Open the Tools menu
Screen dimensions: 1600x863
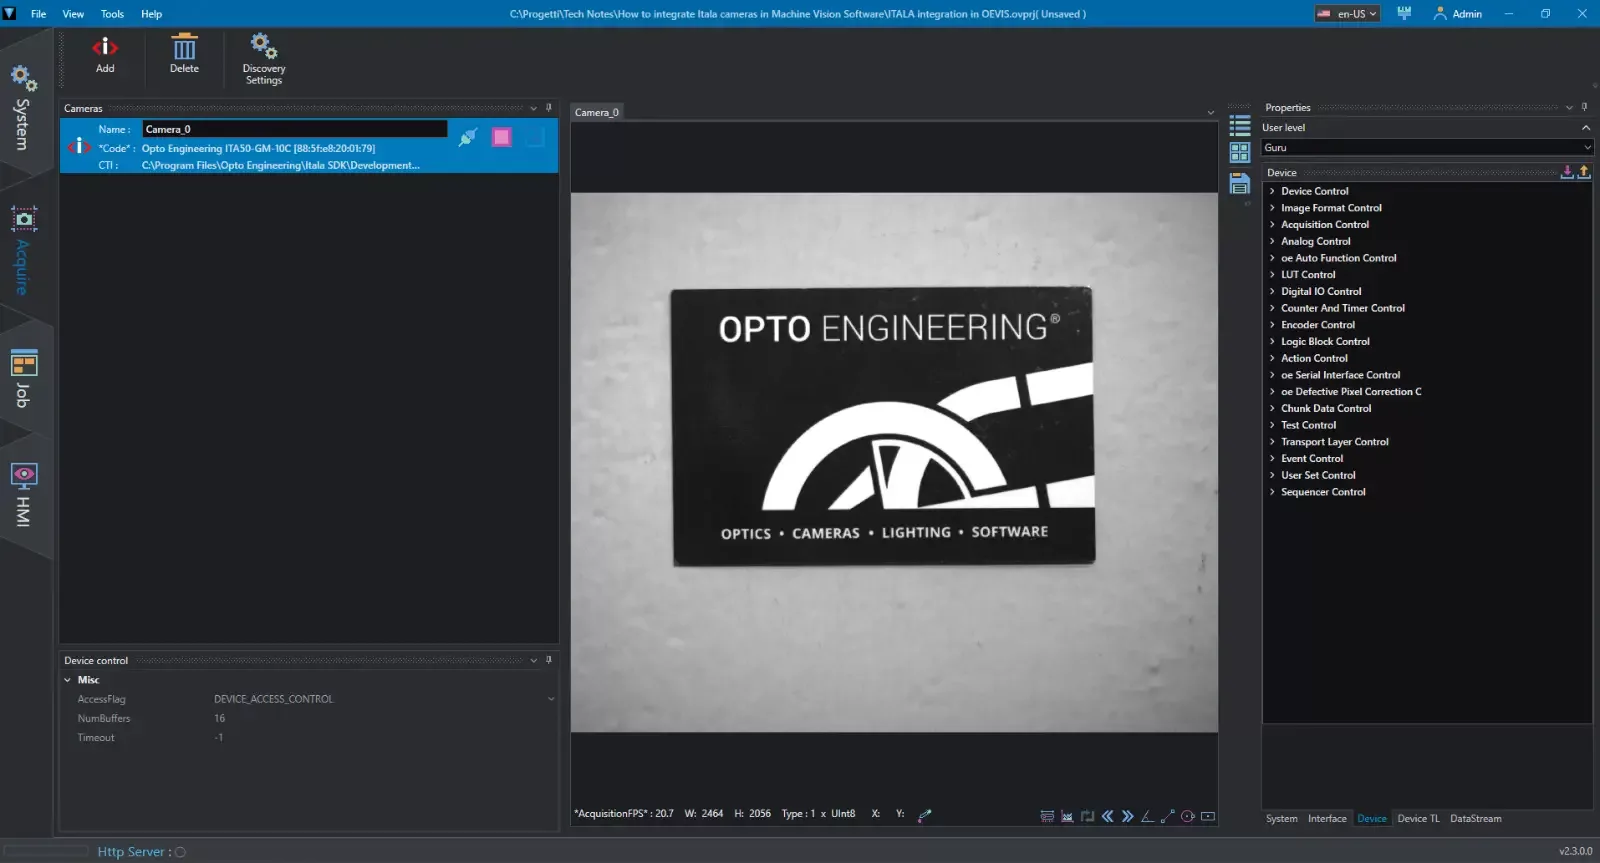[x=112, y=14]
